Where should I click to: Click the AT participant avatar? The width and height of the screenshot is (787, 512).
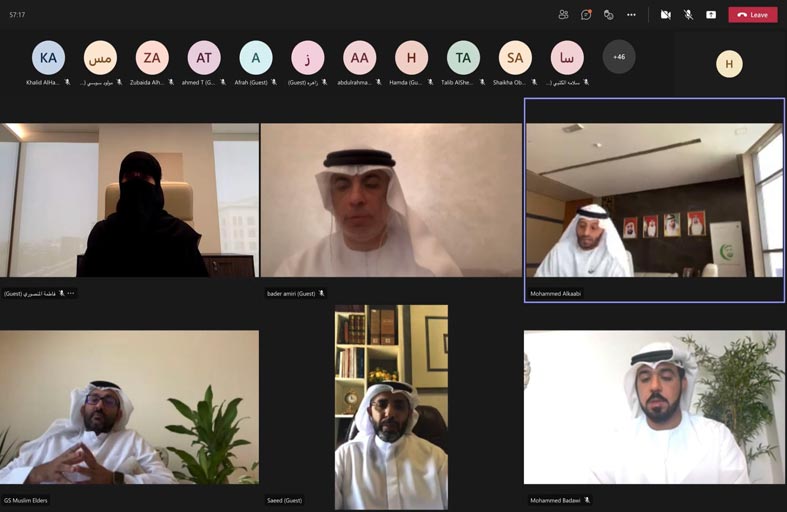tap(204, 58)
